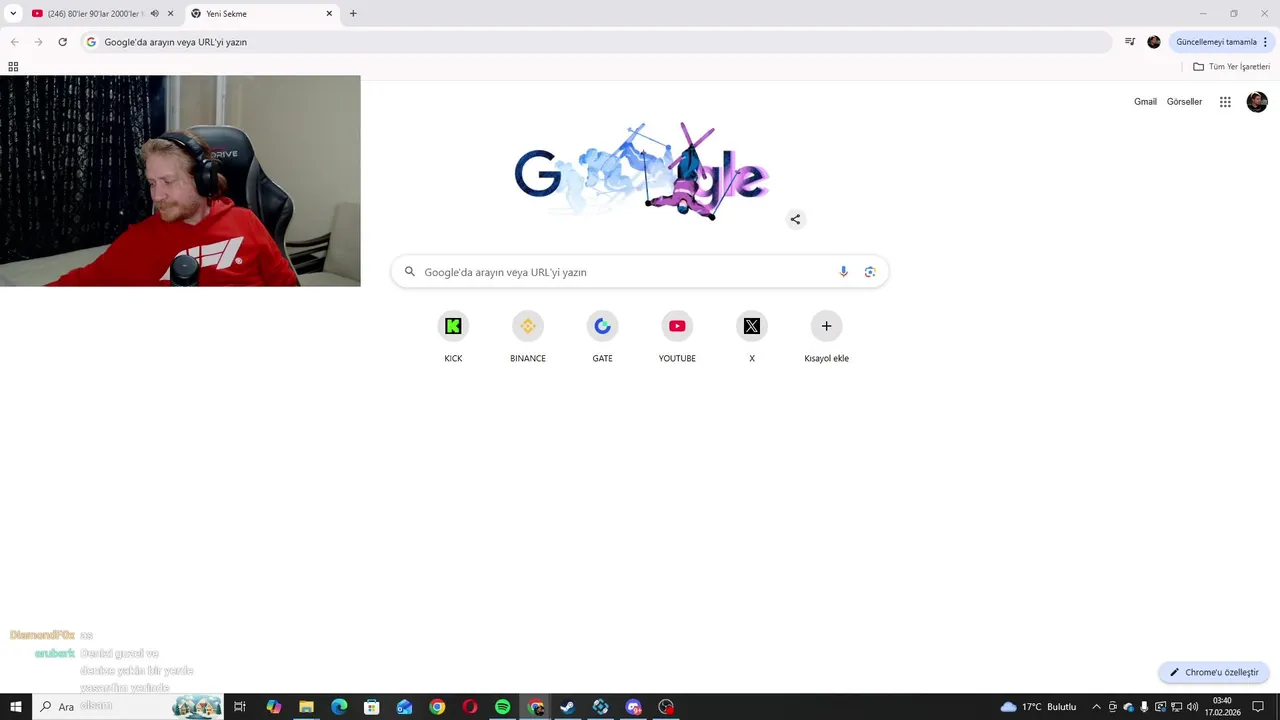Image resolution: width=1280 pixels, height=720 pixels.
Task: Open Spotify from the taskbar
Action: [503, 707]
